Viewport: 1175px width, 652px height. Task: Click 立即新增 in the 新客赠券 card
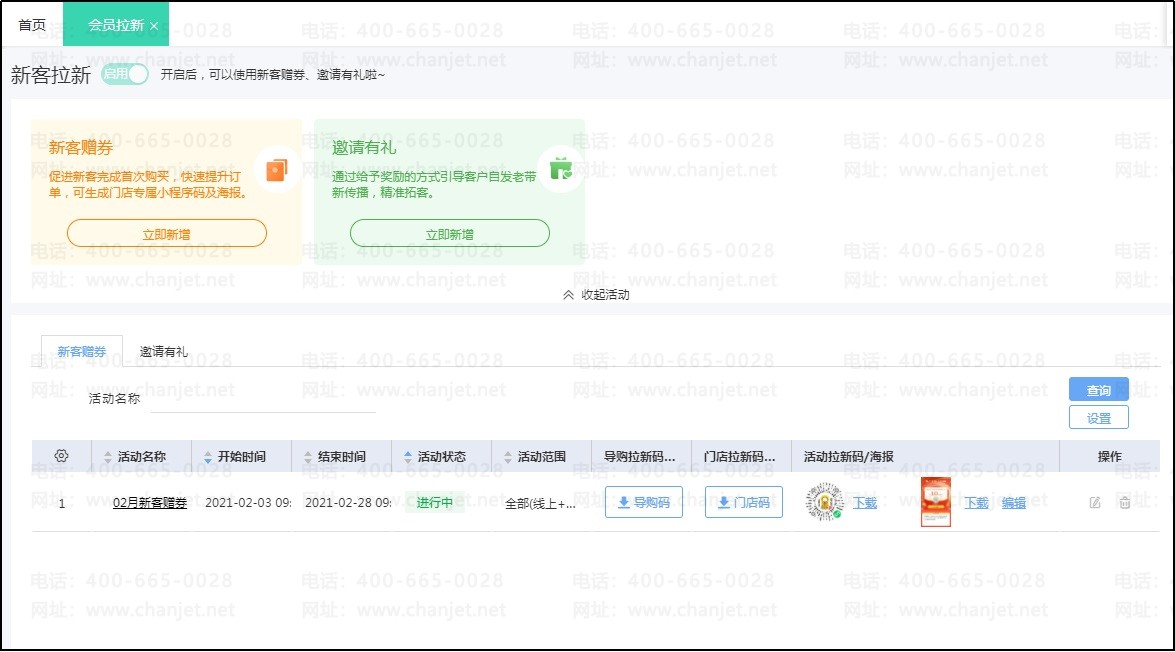click(x=166, y=234)
